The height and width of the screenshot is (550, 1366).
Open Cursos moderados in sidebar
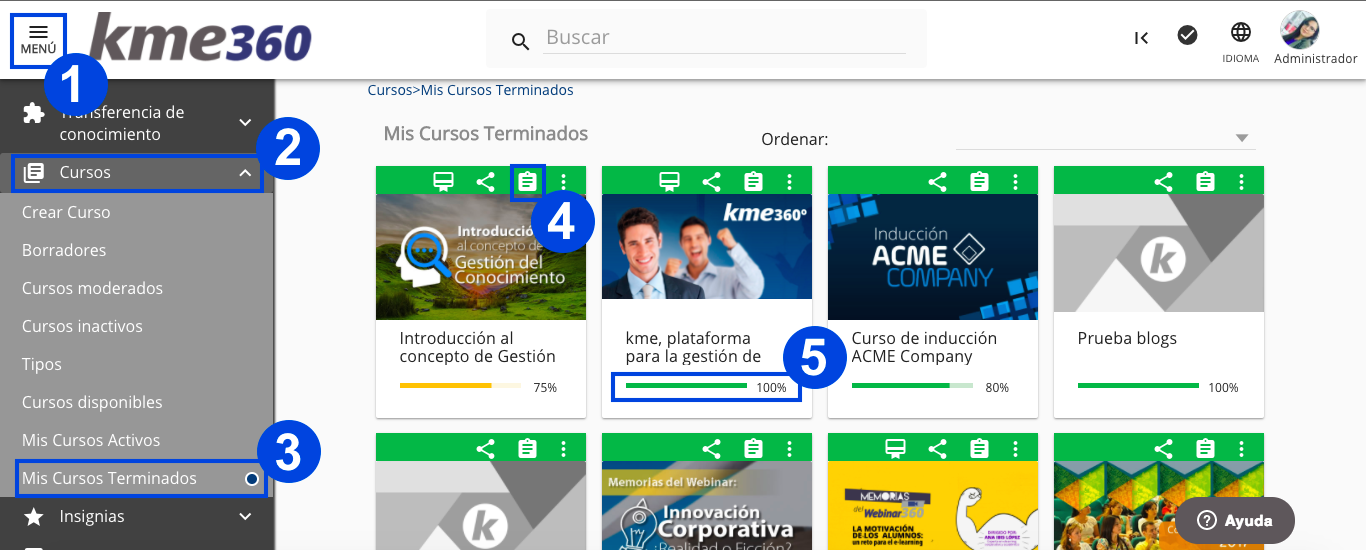(92, 288)
